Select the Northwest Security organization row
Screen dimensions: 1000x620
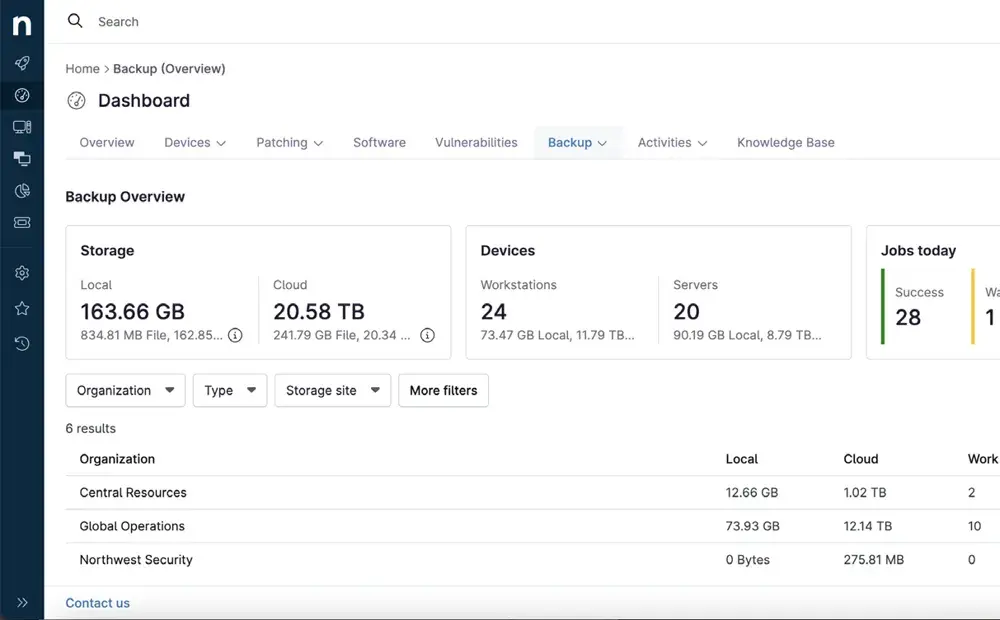click(533, 560)
